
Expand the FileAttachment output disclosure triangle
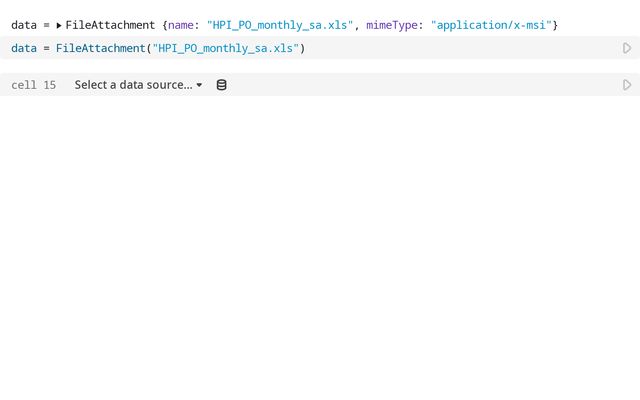[x=59, y=25]
